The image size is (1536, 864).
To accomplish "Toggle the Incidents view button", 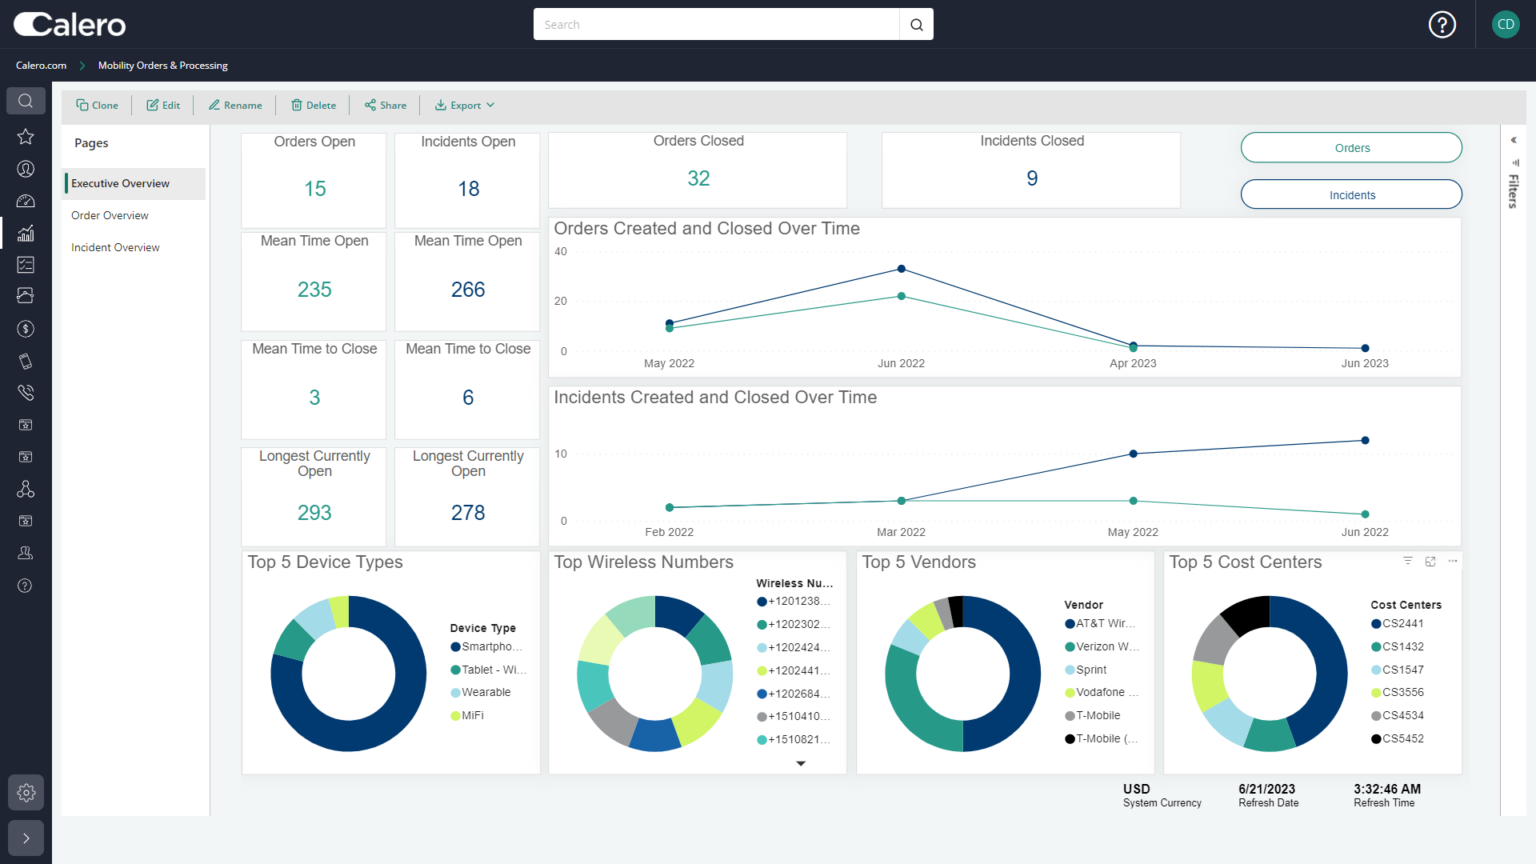I will pyautogui.click(x=1351, y=194).
